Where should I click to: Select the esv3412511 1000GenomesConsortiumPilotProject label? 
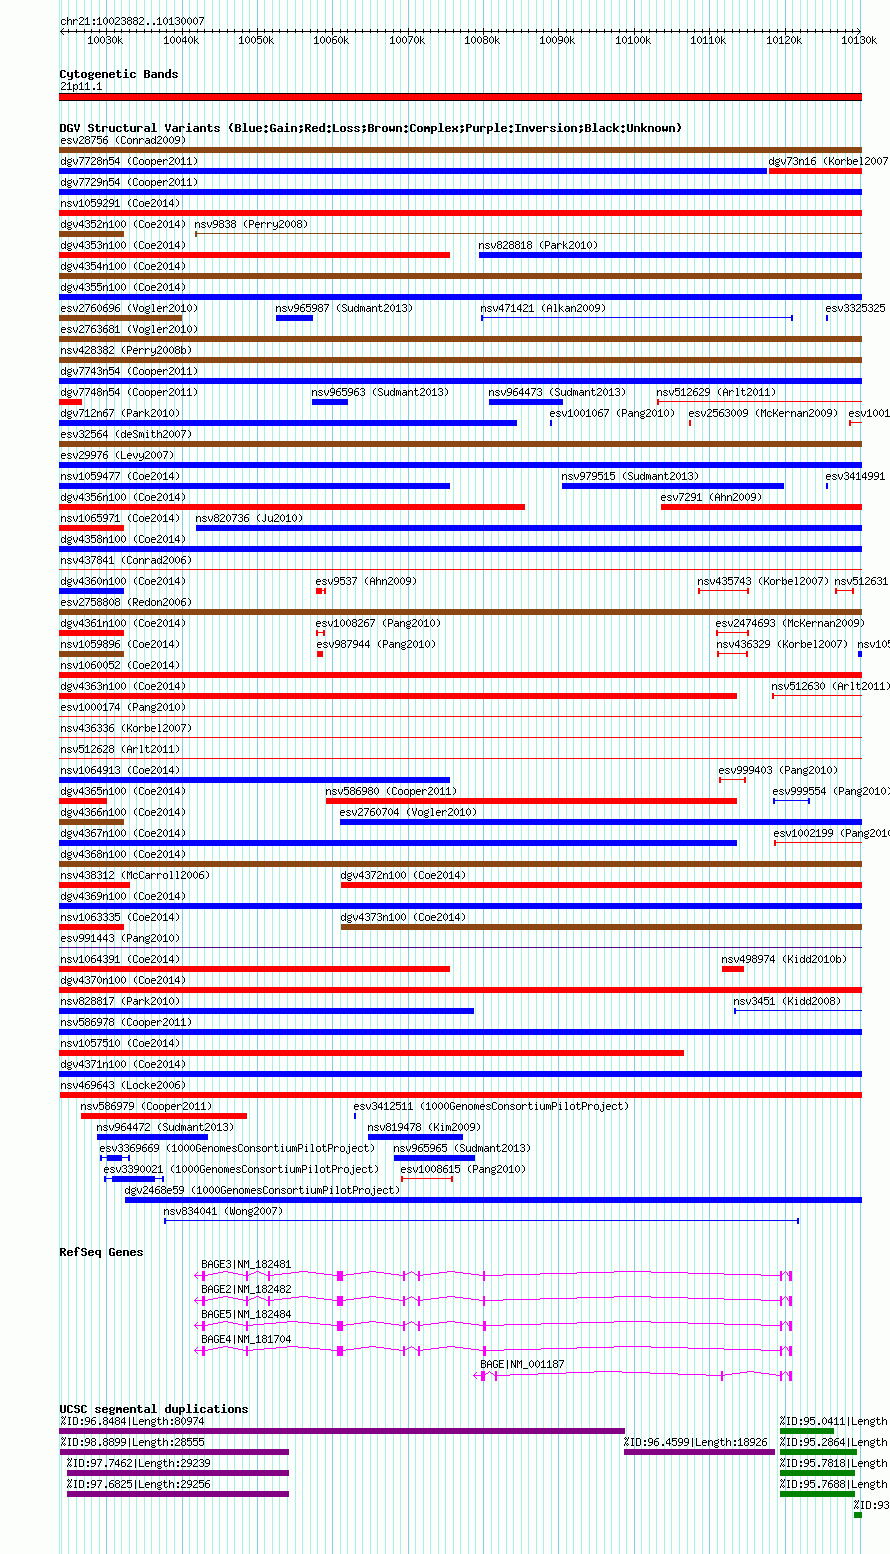click(491, 1107)
